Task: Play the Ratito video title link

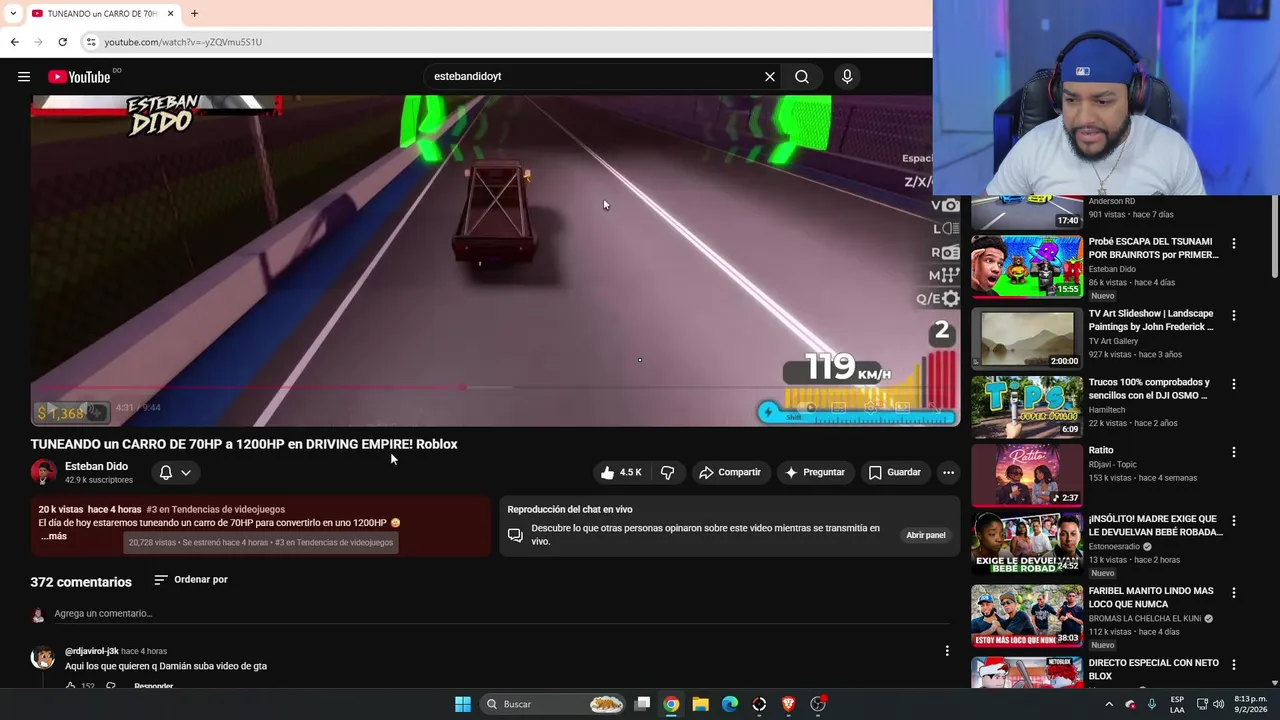Action: 1101,450
